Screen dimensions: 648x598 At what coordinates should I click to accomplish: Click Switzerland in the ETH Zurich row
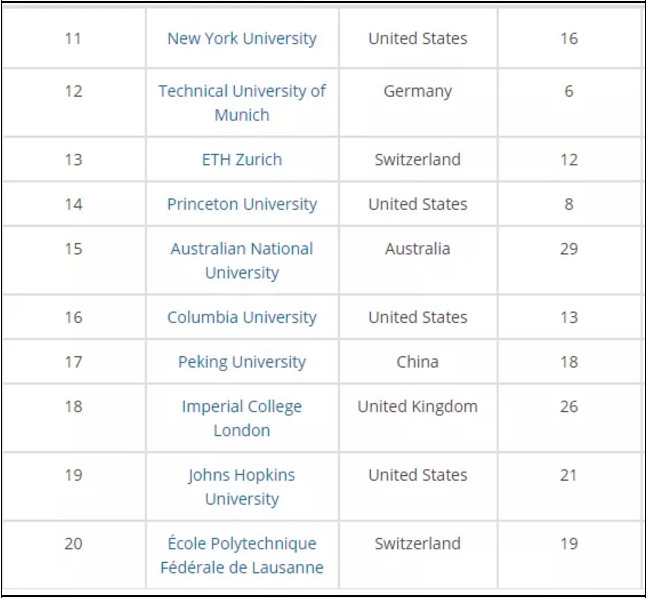pyautogui.click(x=418, y=160)
